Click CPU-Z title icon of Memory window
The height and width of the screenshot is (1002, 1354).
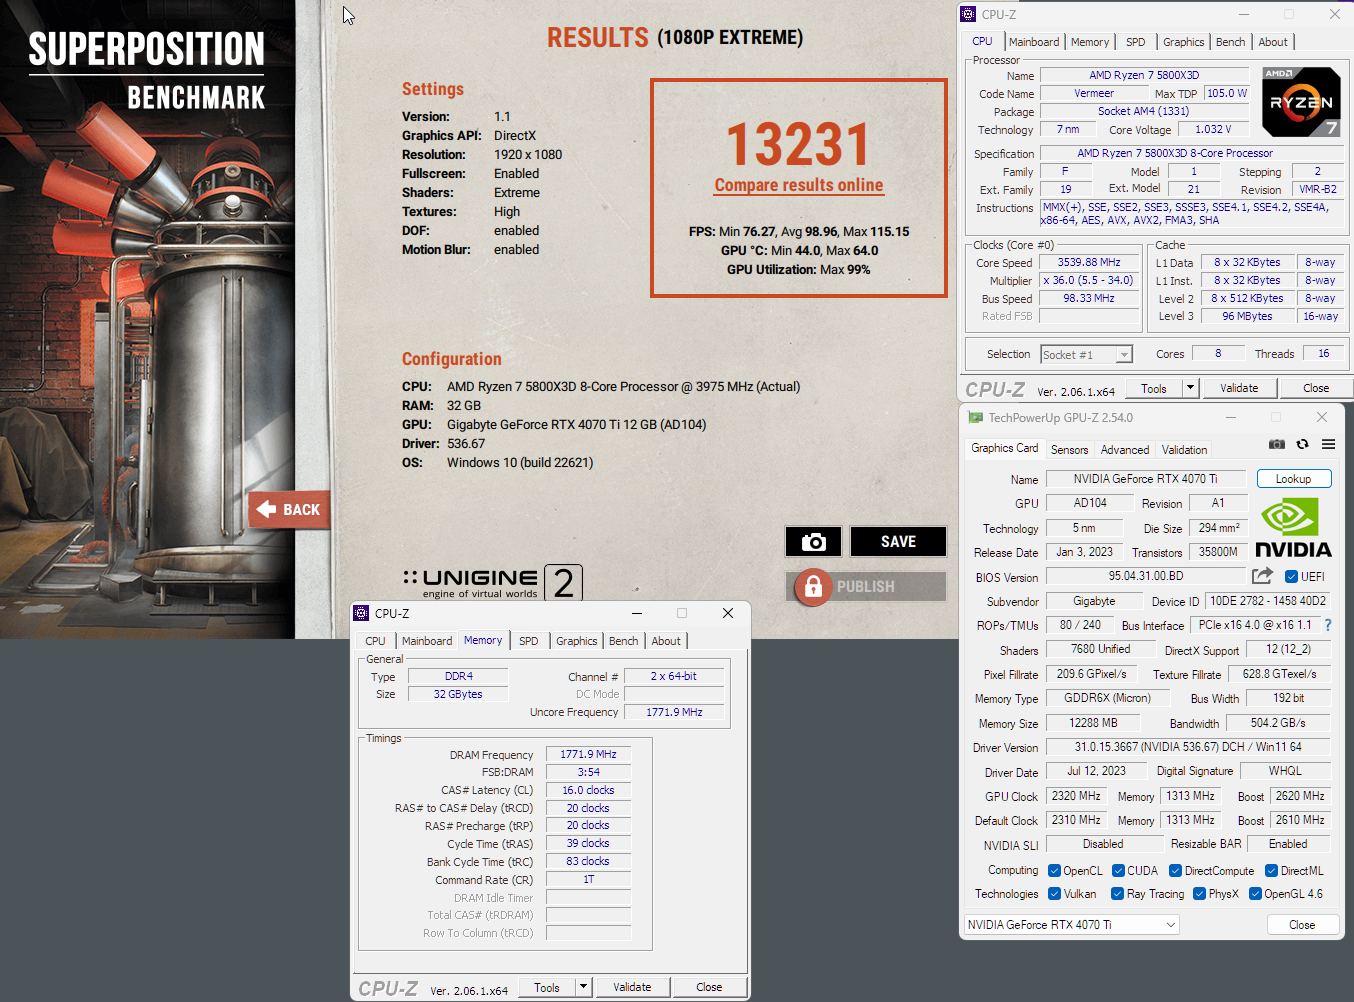361,613
